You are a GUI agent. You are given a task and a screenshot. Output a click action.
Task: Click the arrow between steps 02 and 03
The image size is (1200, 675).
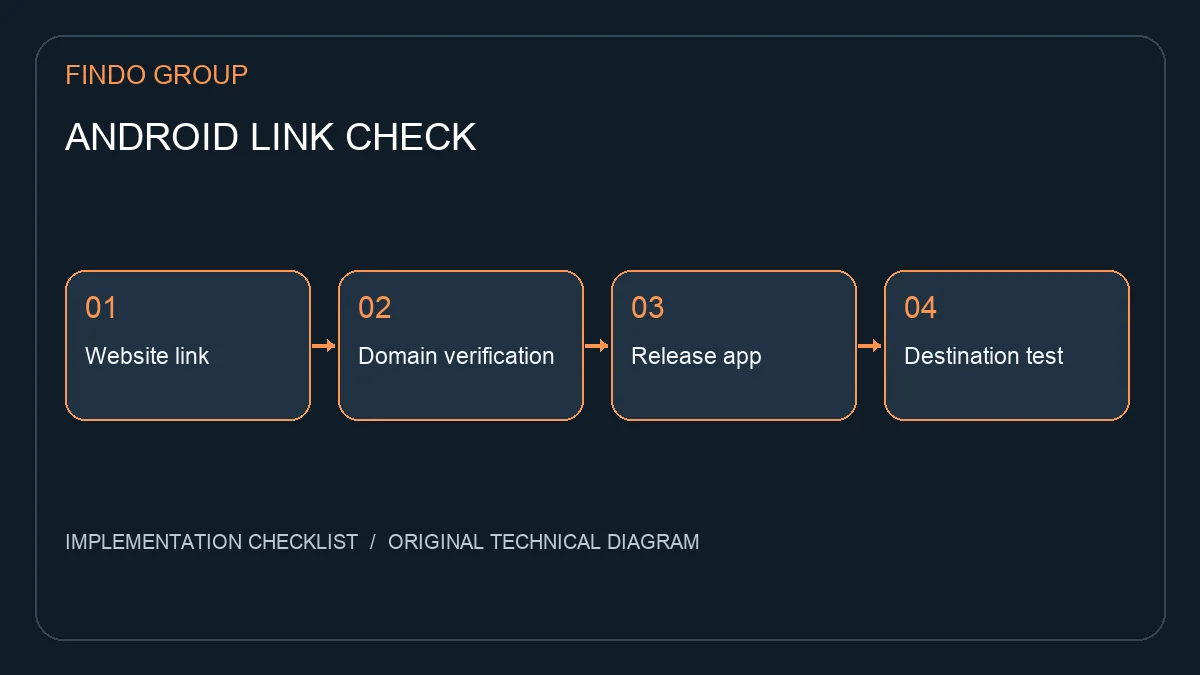coord(597,346)
